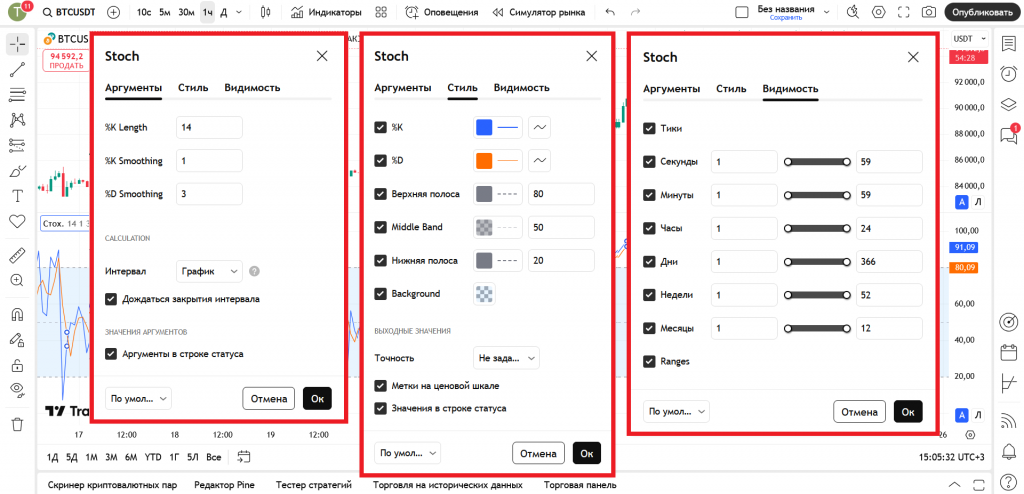Open the patterns drawing tools

pyautogui.click(x=18, y=120)
